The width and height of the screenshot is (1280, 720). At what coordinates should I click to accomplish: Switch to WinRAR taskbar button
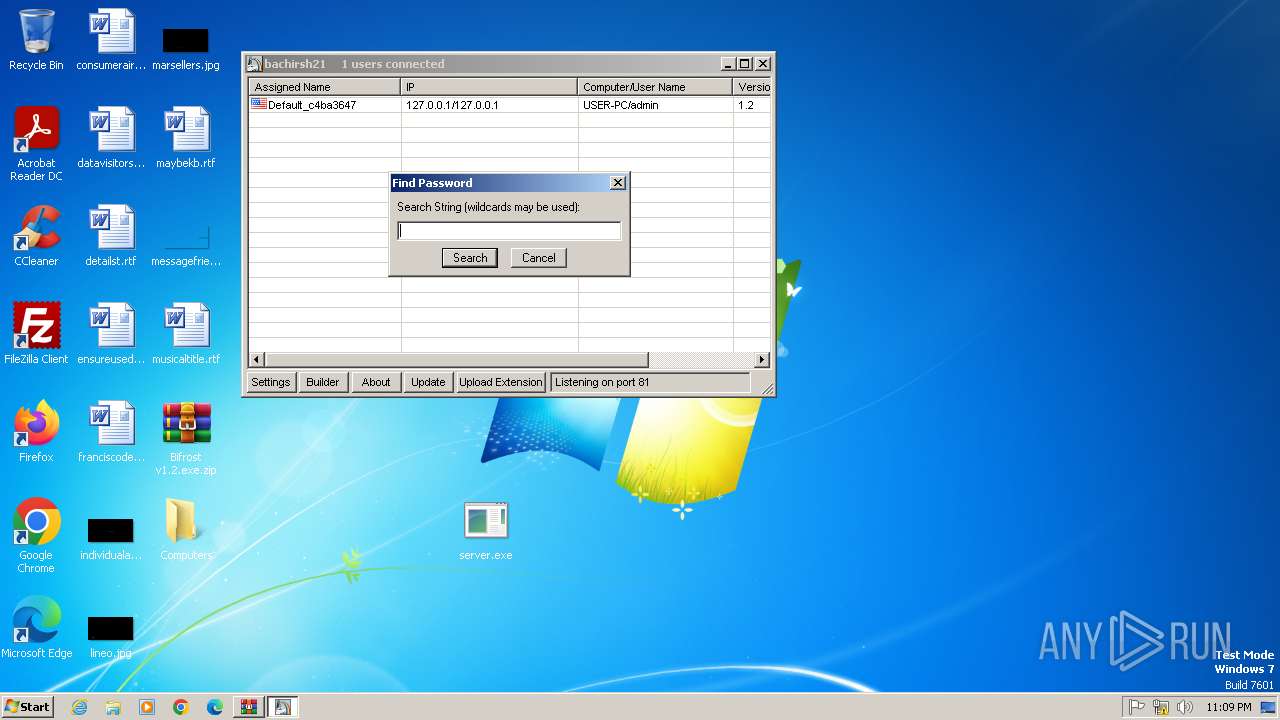point(249,707)
